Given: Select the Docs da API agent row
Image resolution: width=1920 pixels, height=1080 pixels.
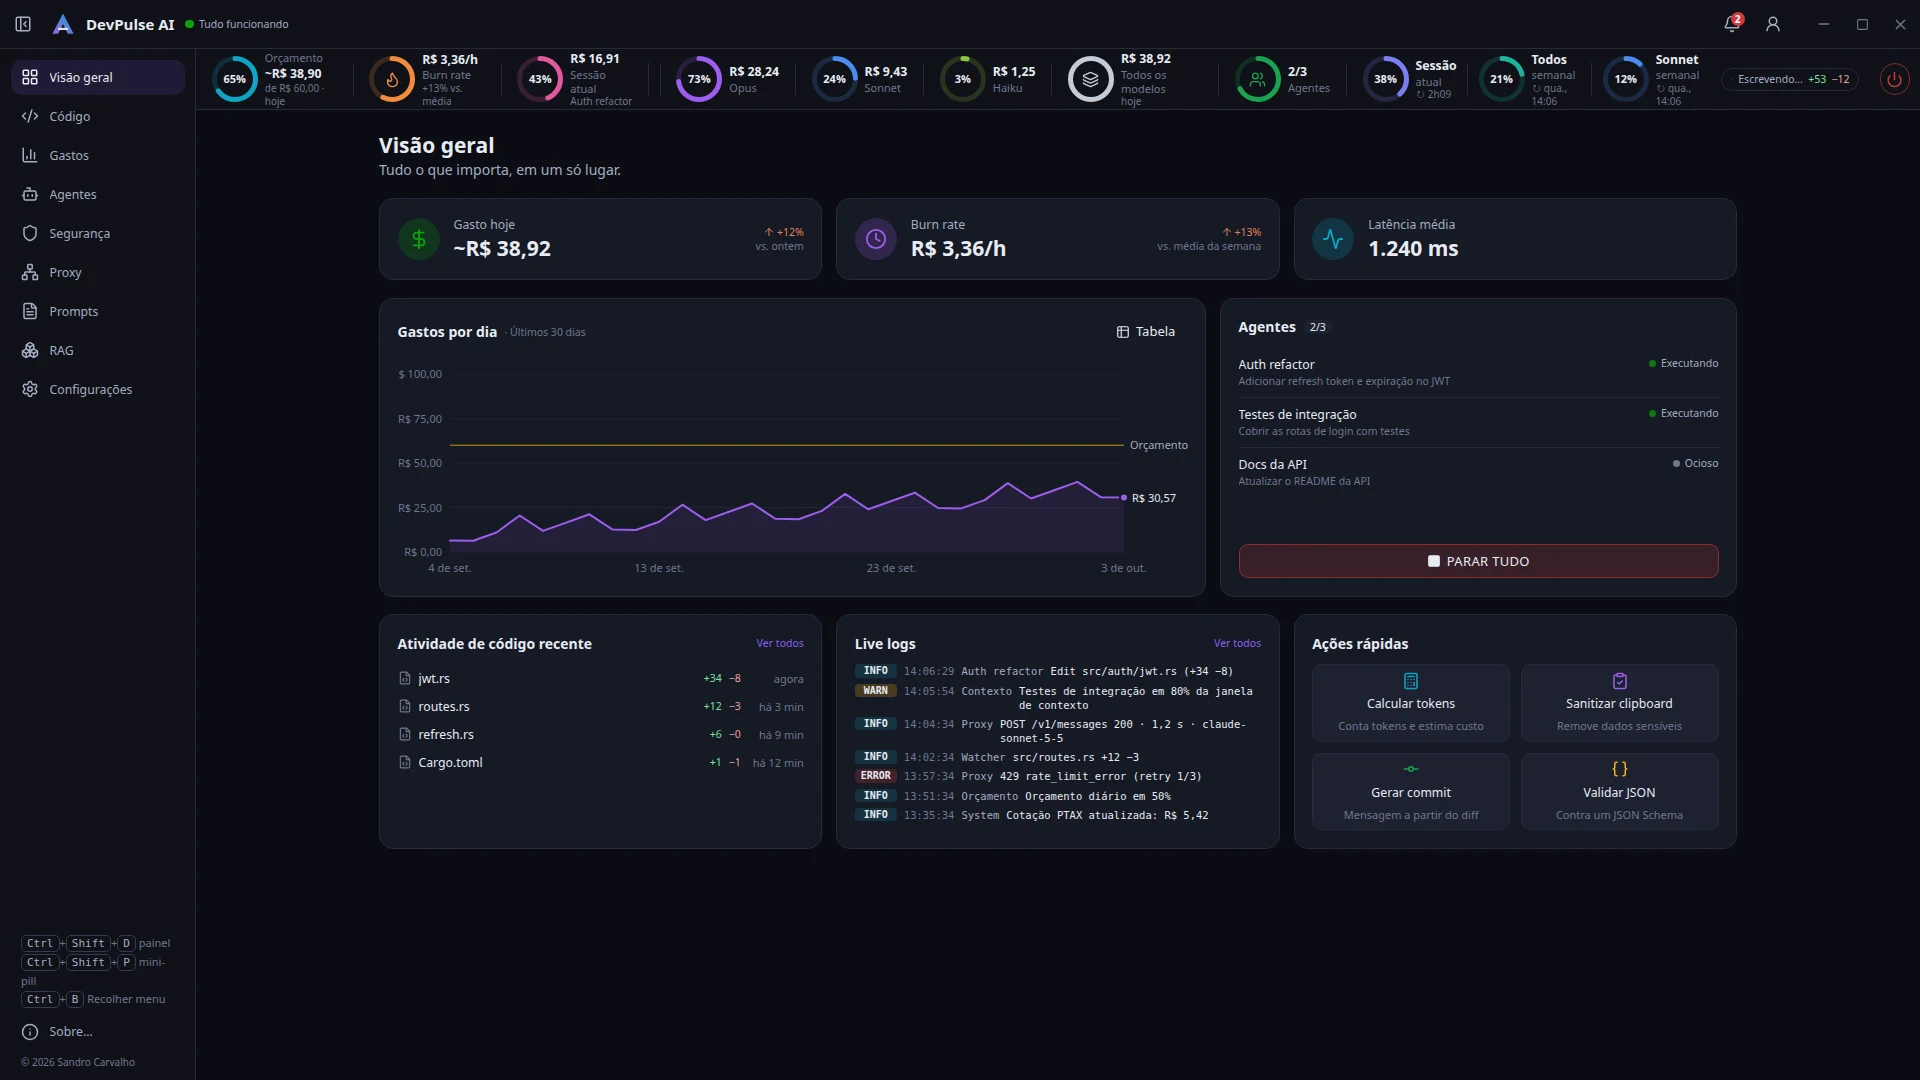Looking at the screenshot, I should click(x=1478, y=472).
